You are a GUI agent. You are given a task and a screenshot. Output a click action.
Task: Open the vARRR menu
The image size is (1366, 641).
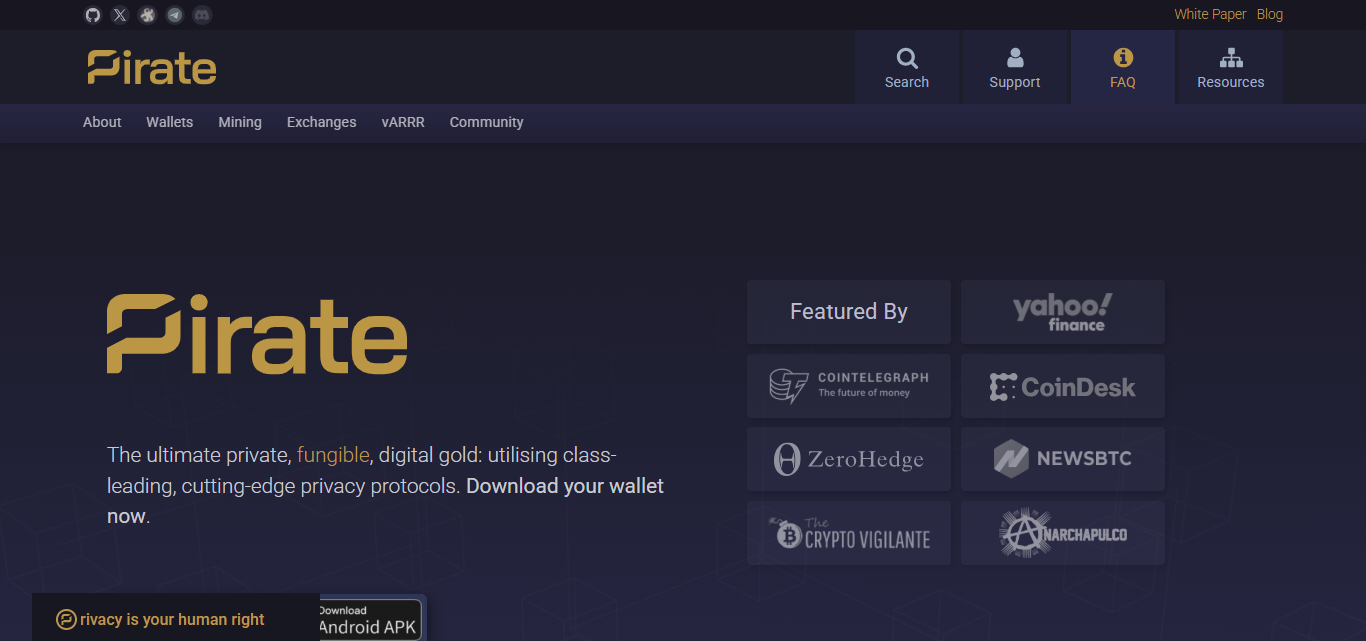(403, 122)
